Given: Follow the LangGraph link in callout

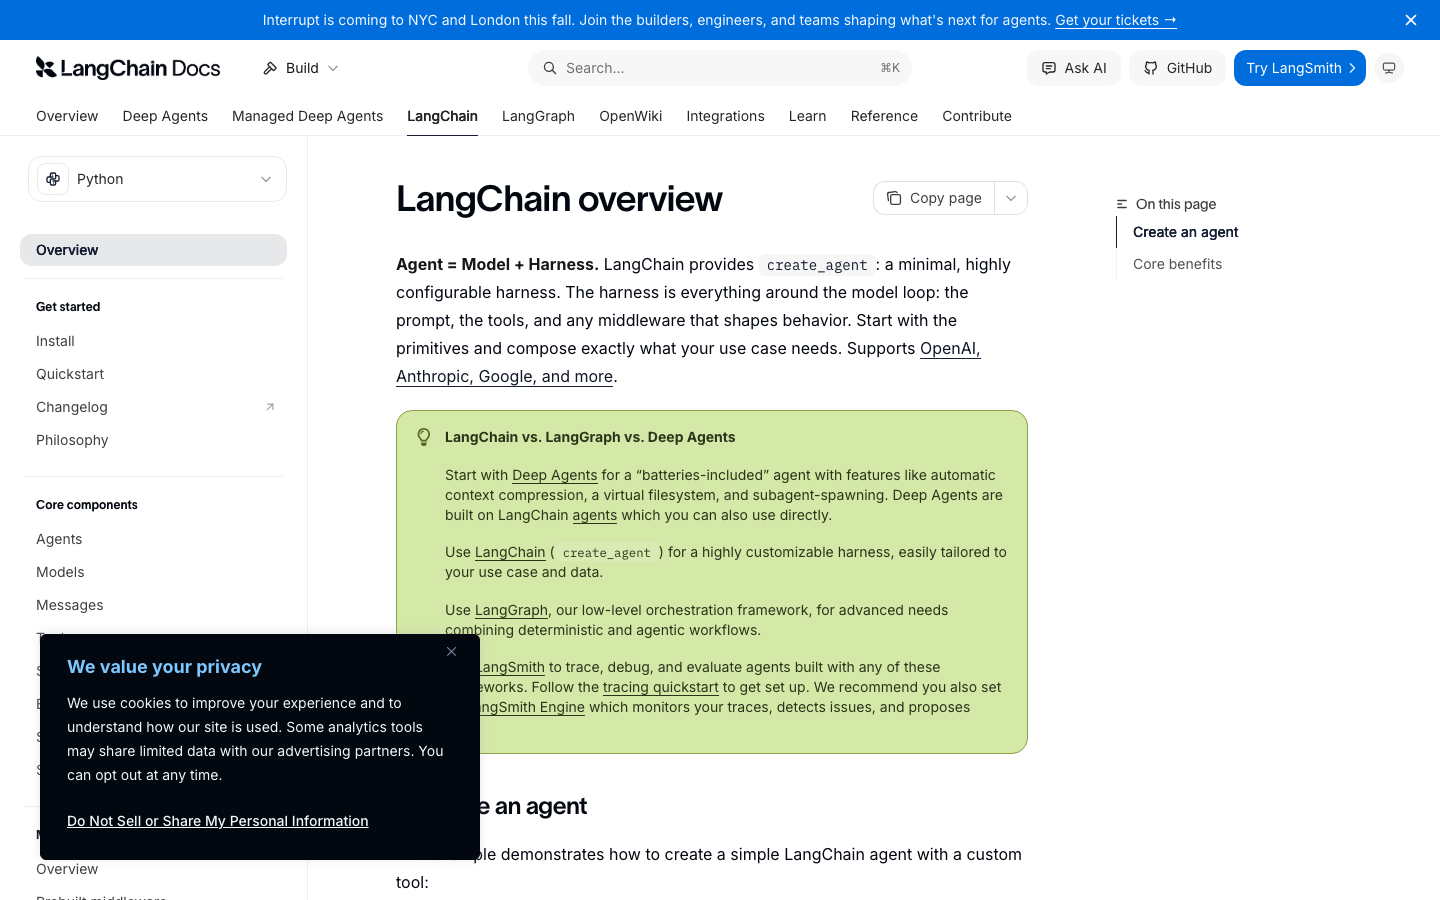Looking at the screenshot, I should pyautogui.click(x=511, y=610).
